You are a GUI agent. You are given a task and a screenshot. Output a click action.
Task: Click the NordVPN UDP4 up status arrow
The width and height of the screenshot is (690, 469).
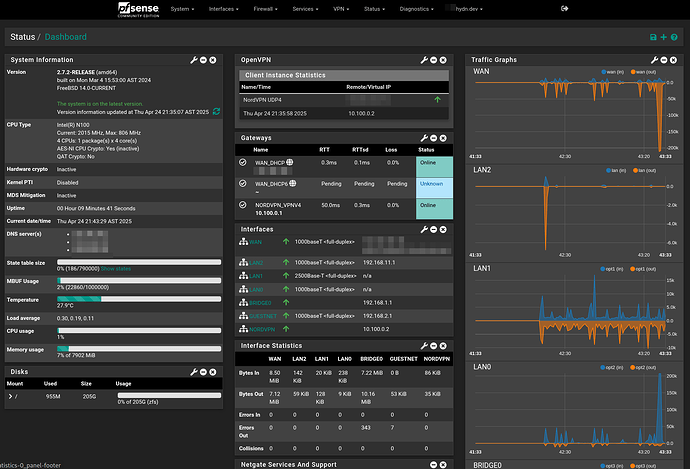[437, 100]
